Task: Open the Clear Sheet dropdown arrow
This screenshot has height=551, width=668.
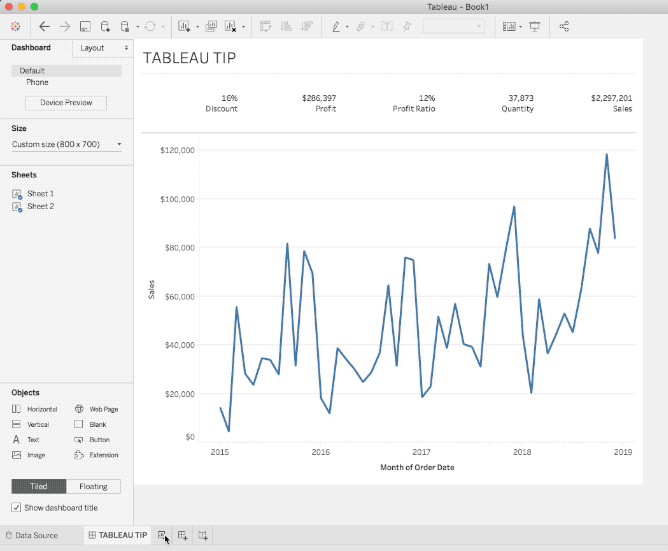Action: tap(244, 27)
